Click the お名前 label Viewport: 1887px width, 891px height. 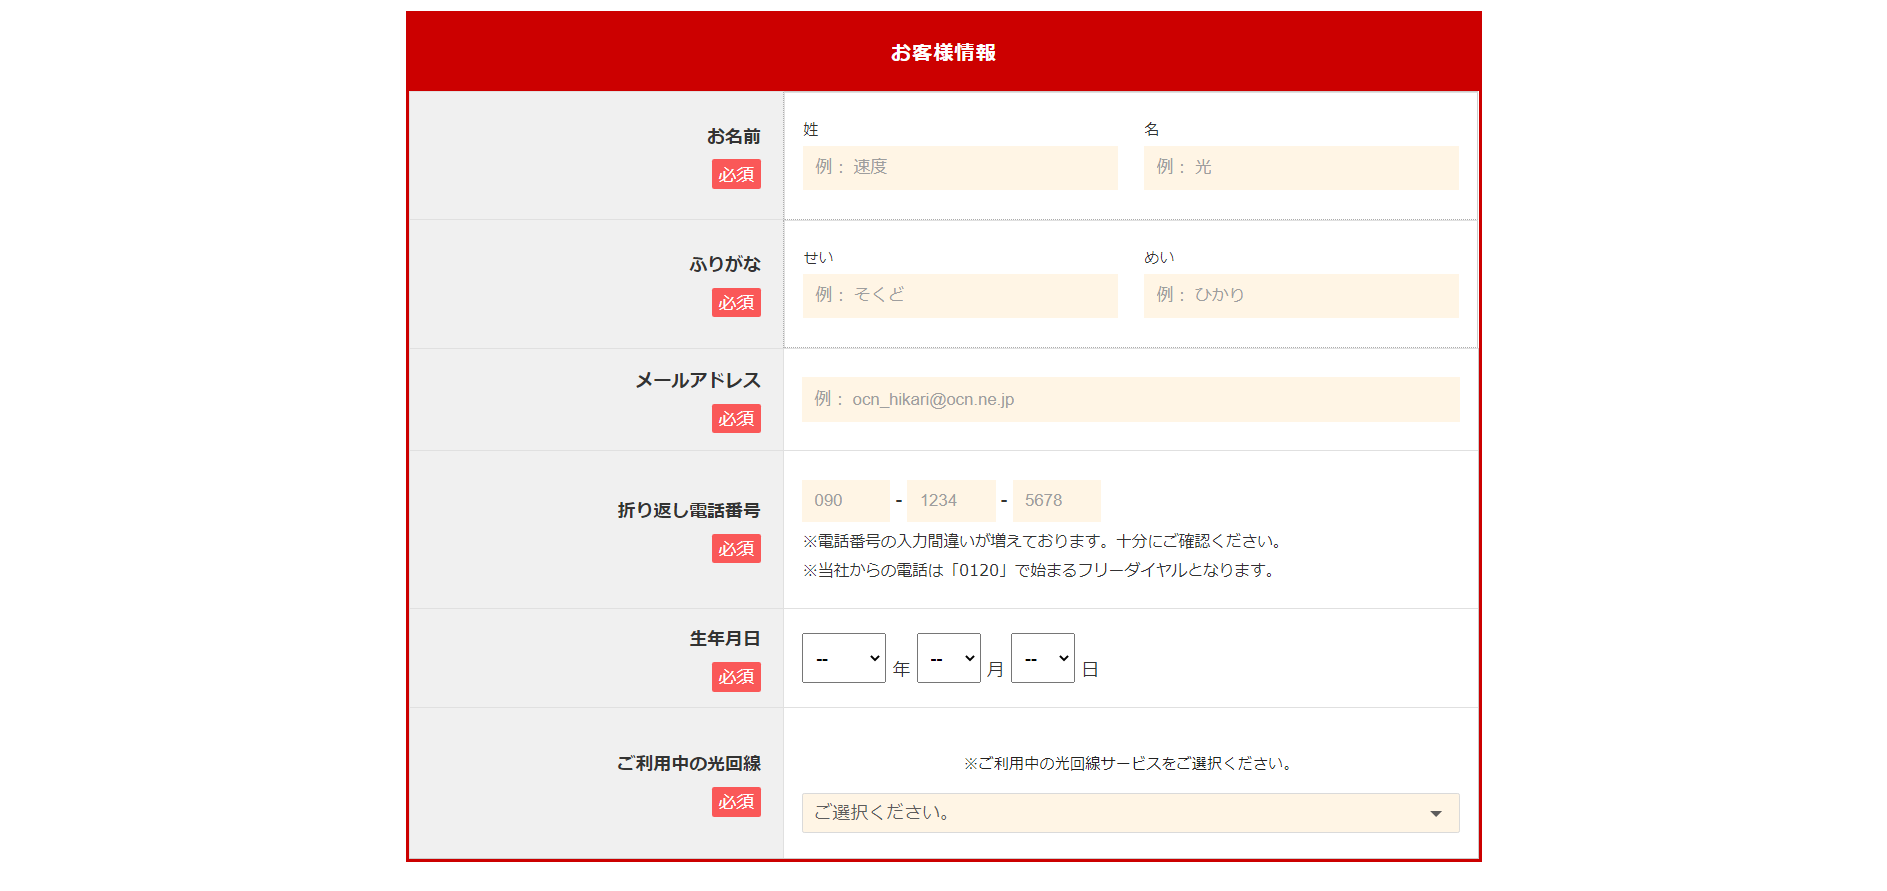pyautogui.click(x=734, y=136)
